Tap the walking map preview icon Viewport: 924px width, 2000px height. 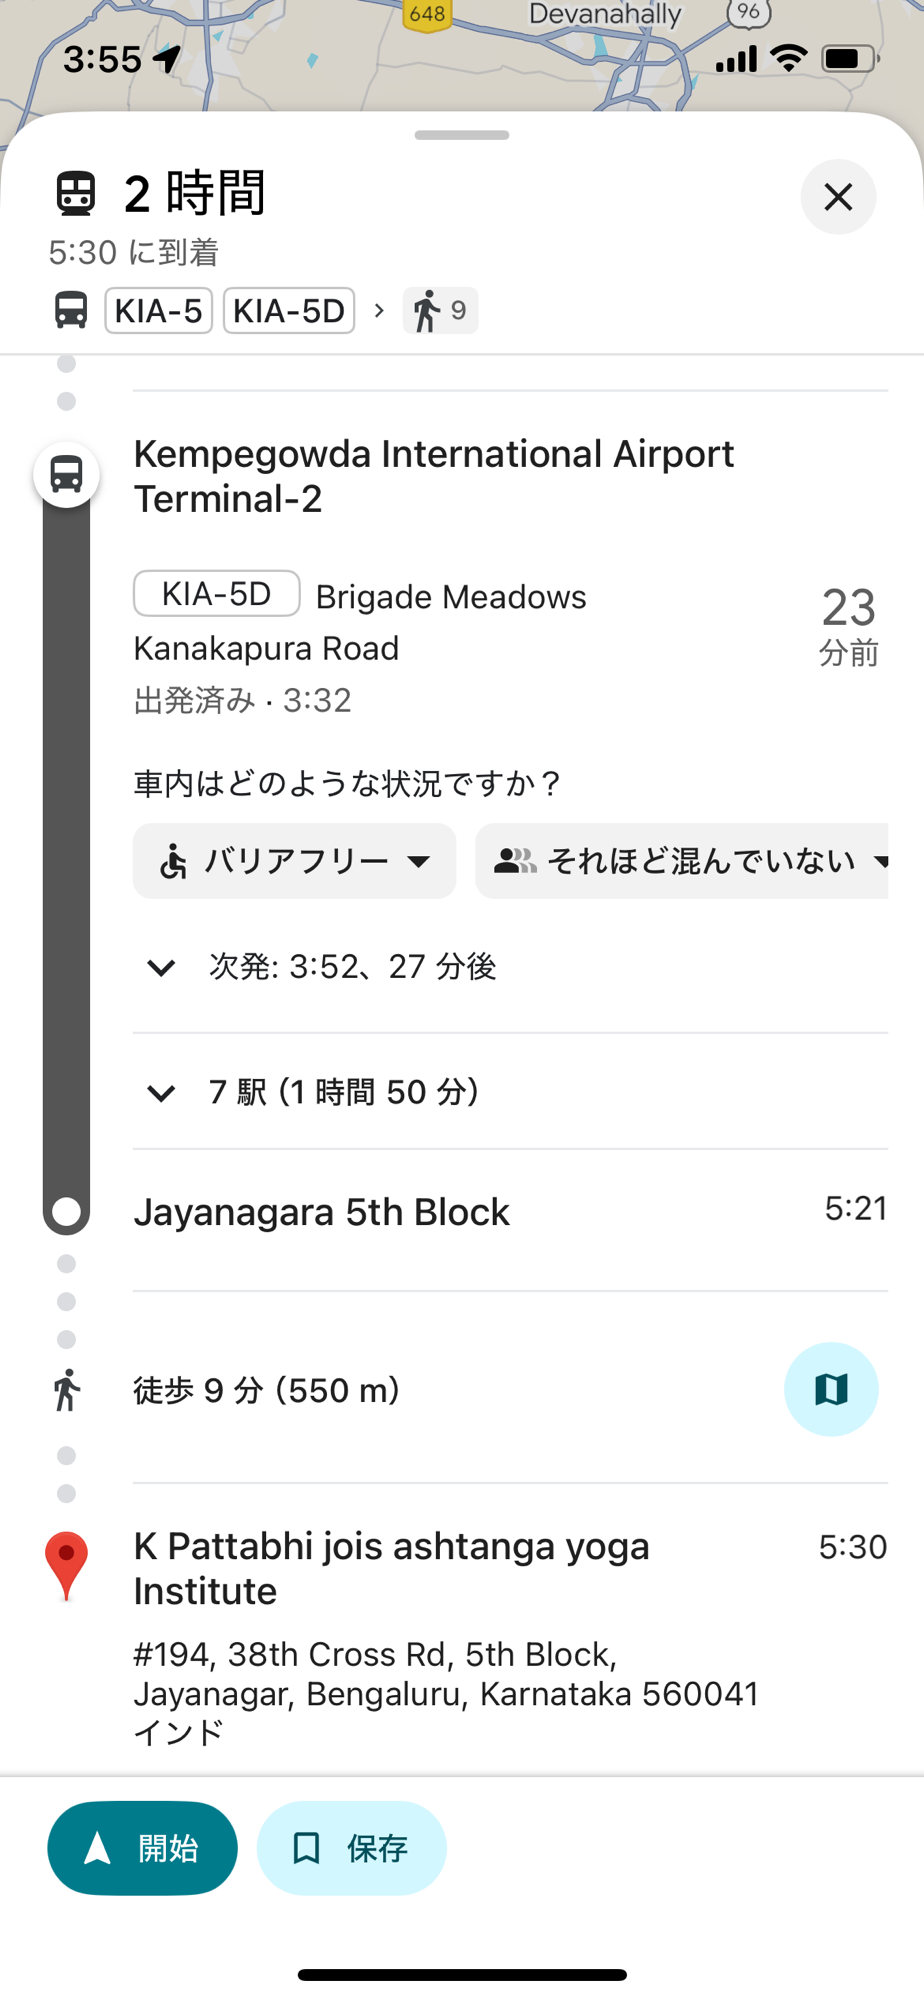pyautogui.click(x=830, y=1389)
